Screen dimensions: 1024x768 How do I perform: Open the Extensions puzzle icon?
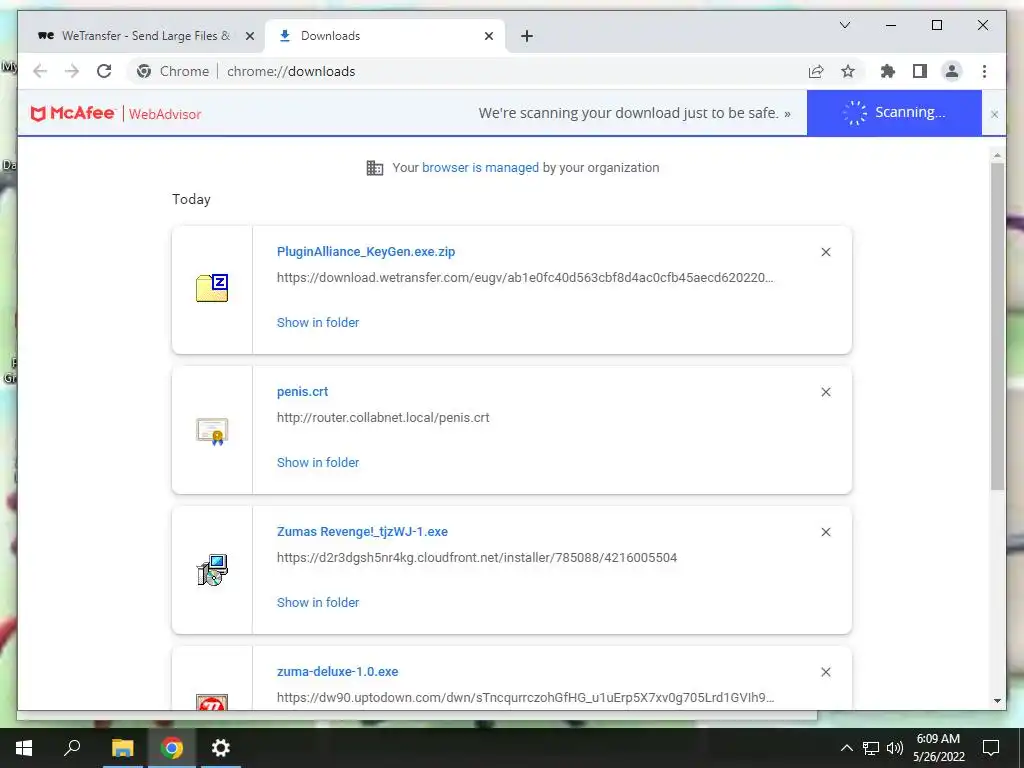click(888, 71)
